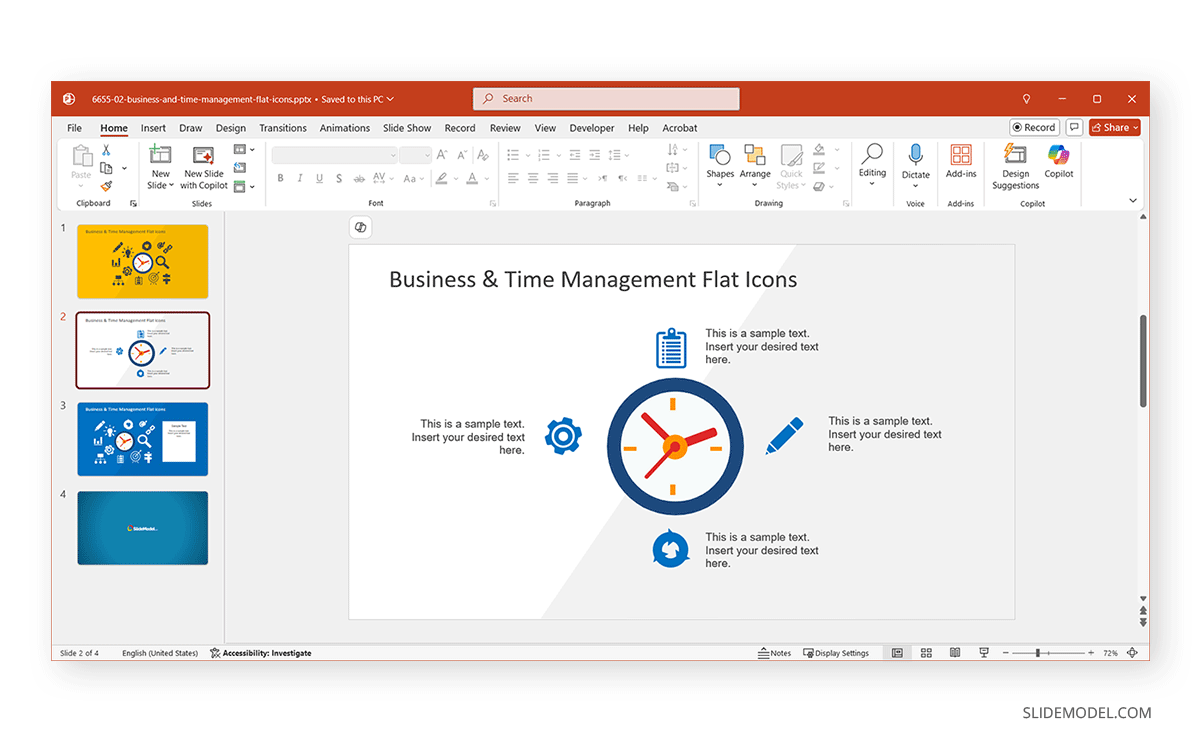Open the Arrange menu
Image resolution: width=1200 pixels, height=743 pixels.
point(755,166)
